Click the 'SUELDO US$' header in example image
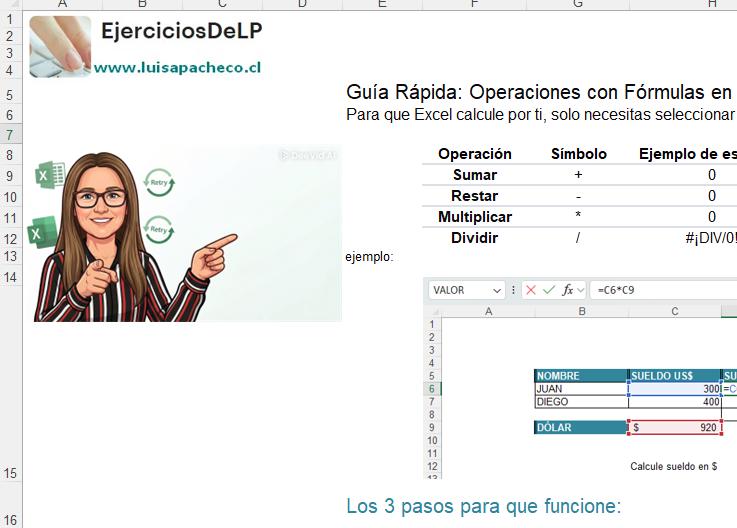This screenshot has height=528, width=737. point(674,376)
